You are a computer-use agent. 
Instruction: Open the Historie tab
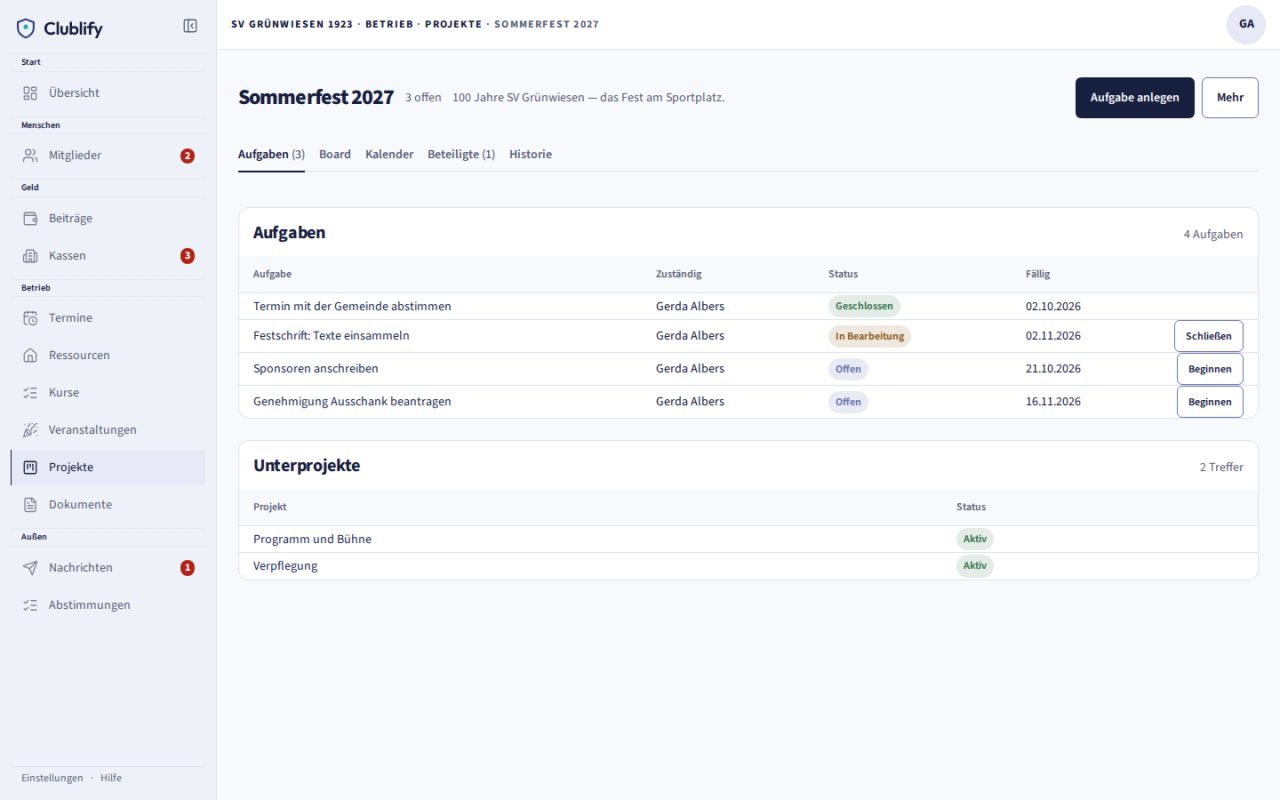tap(530, 155)
